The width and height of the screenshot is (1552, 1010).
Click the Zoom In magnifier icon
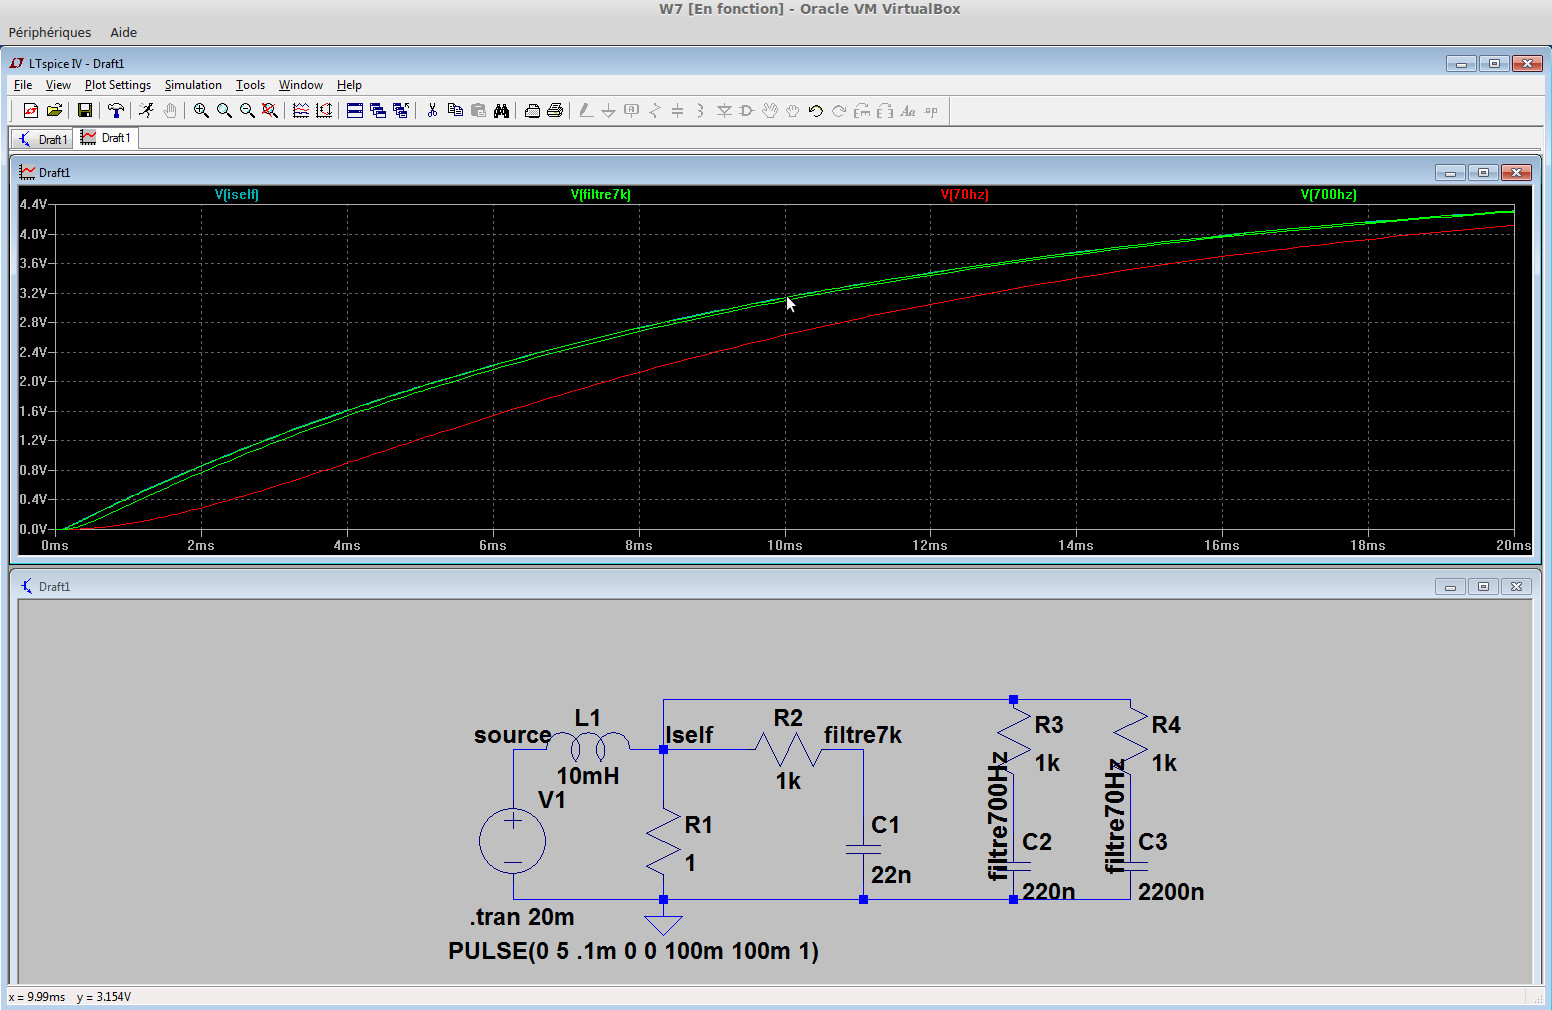pyautogui.click(x=201, y=111)
